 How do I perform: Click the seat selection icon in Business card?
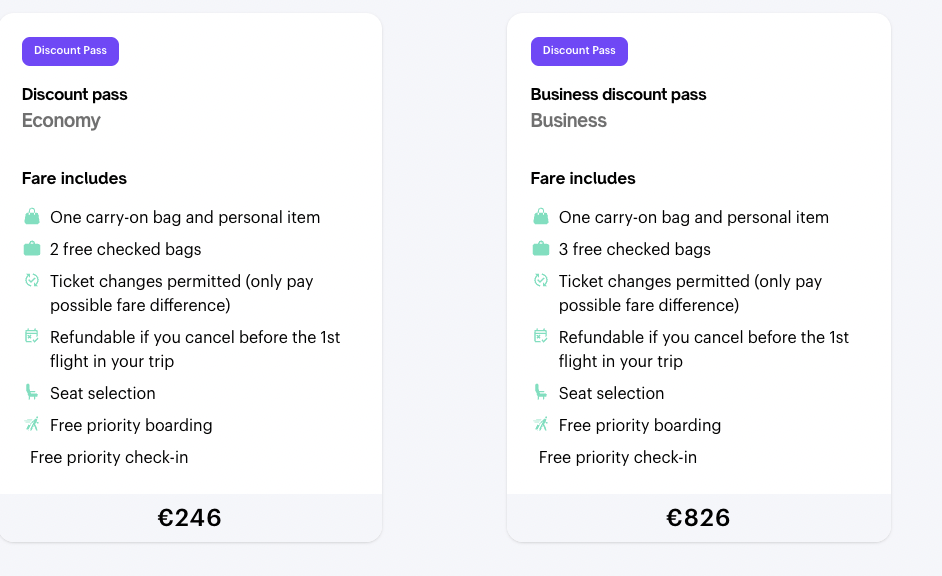pos(541,393)
